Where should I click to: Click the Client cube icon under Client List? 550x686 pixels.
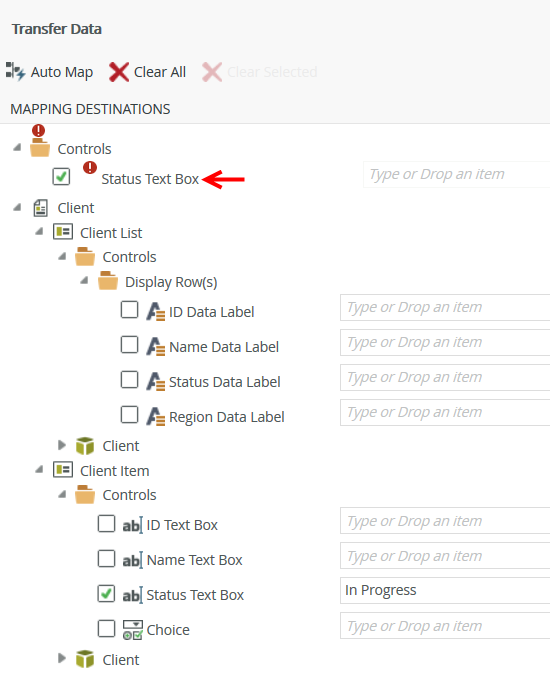[85, 446]
